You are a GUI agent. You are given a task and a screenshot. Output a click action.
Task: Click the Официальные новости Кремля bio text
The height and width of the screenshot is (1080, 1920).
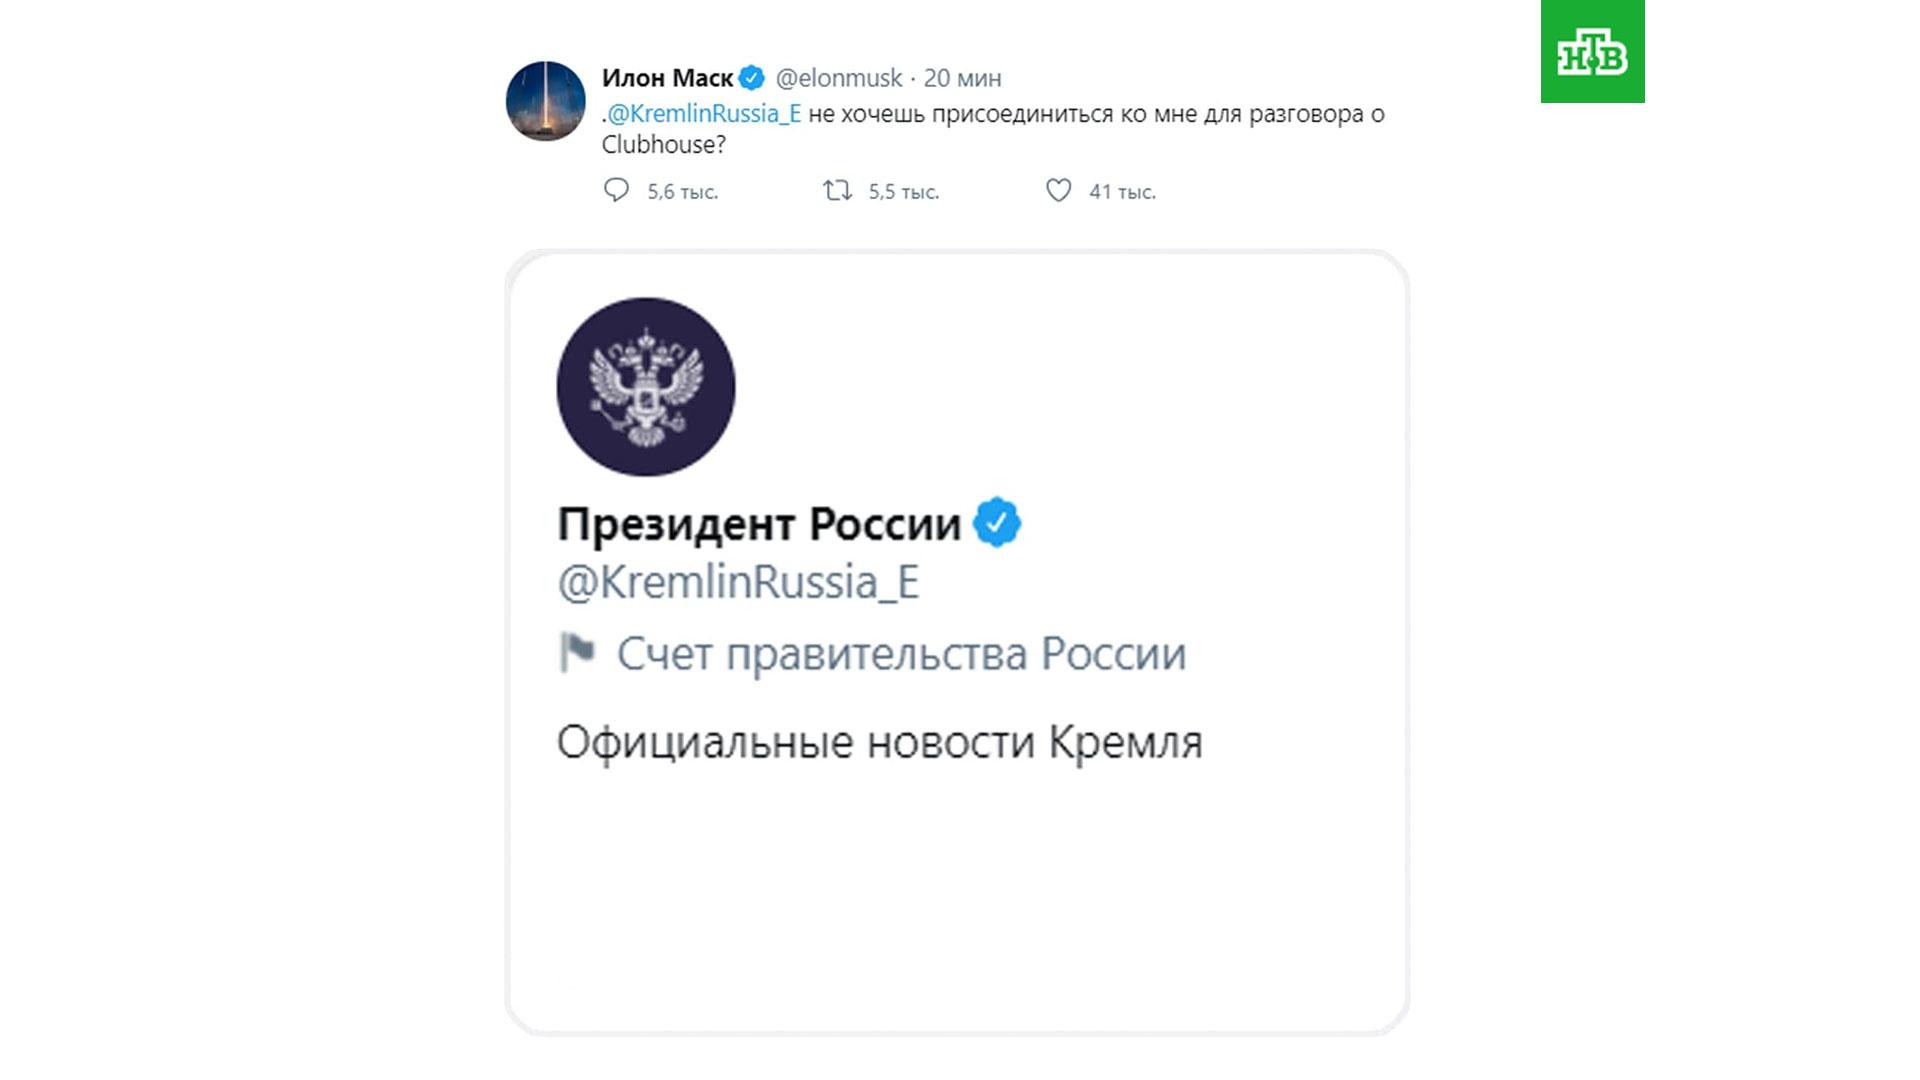point(879,742)
